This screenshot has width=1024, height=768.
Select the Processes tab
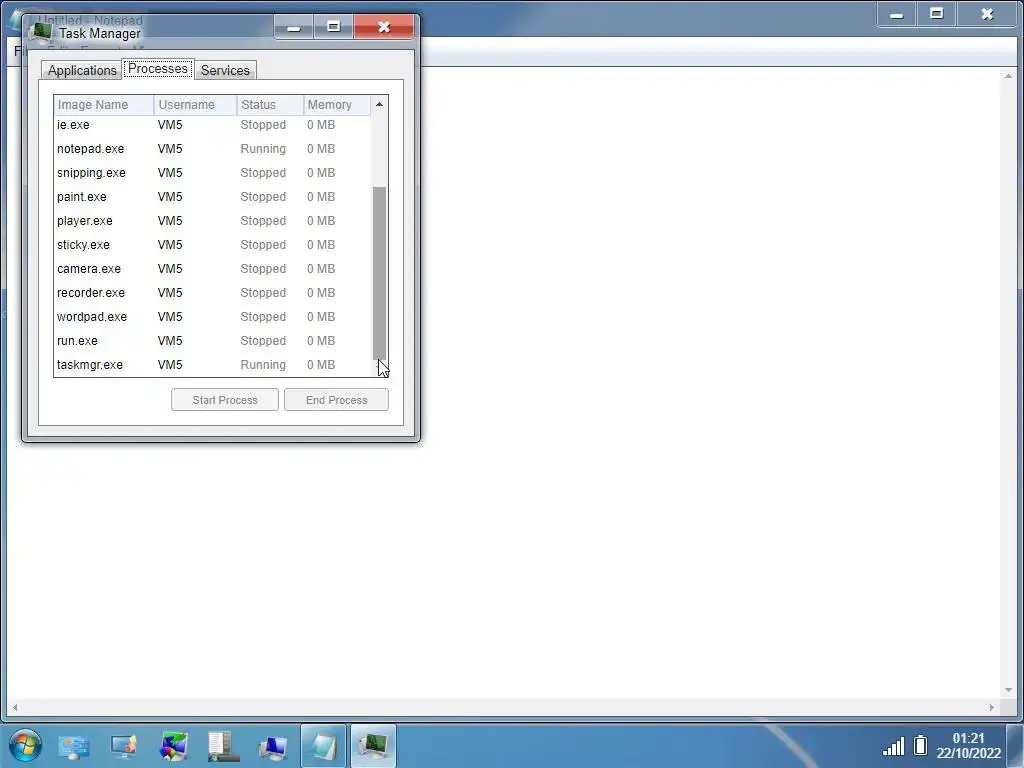point(157,69)
